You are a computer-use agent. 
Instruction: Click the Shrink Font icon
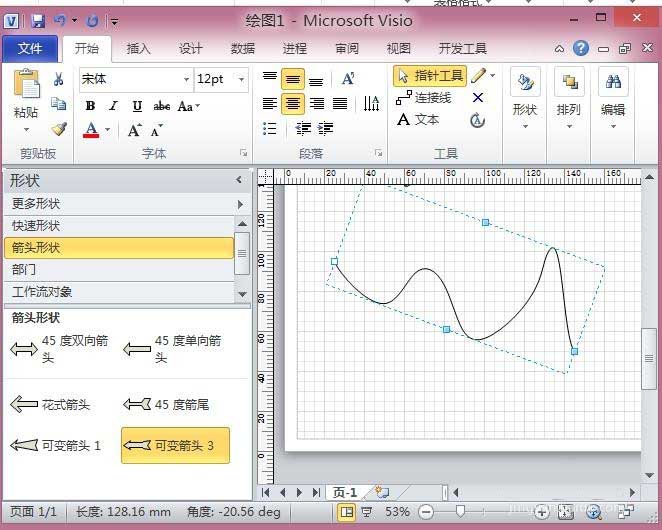pos(157,130)
